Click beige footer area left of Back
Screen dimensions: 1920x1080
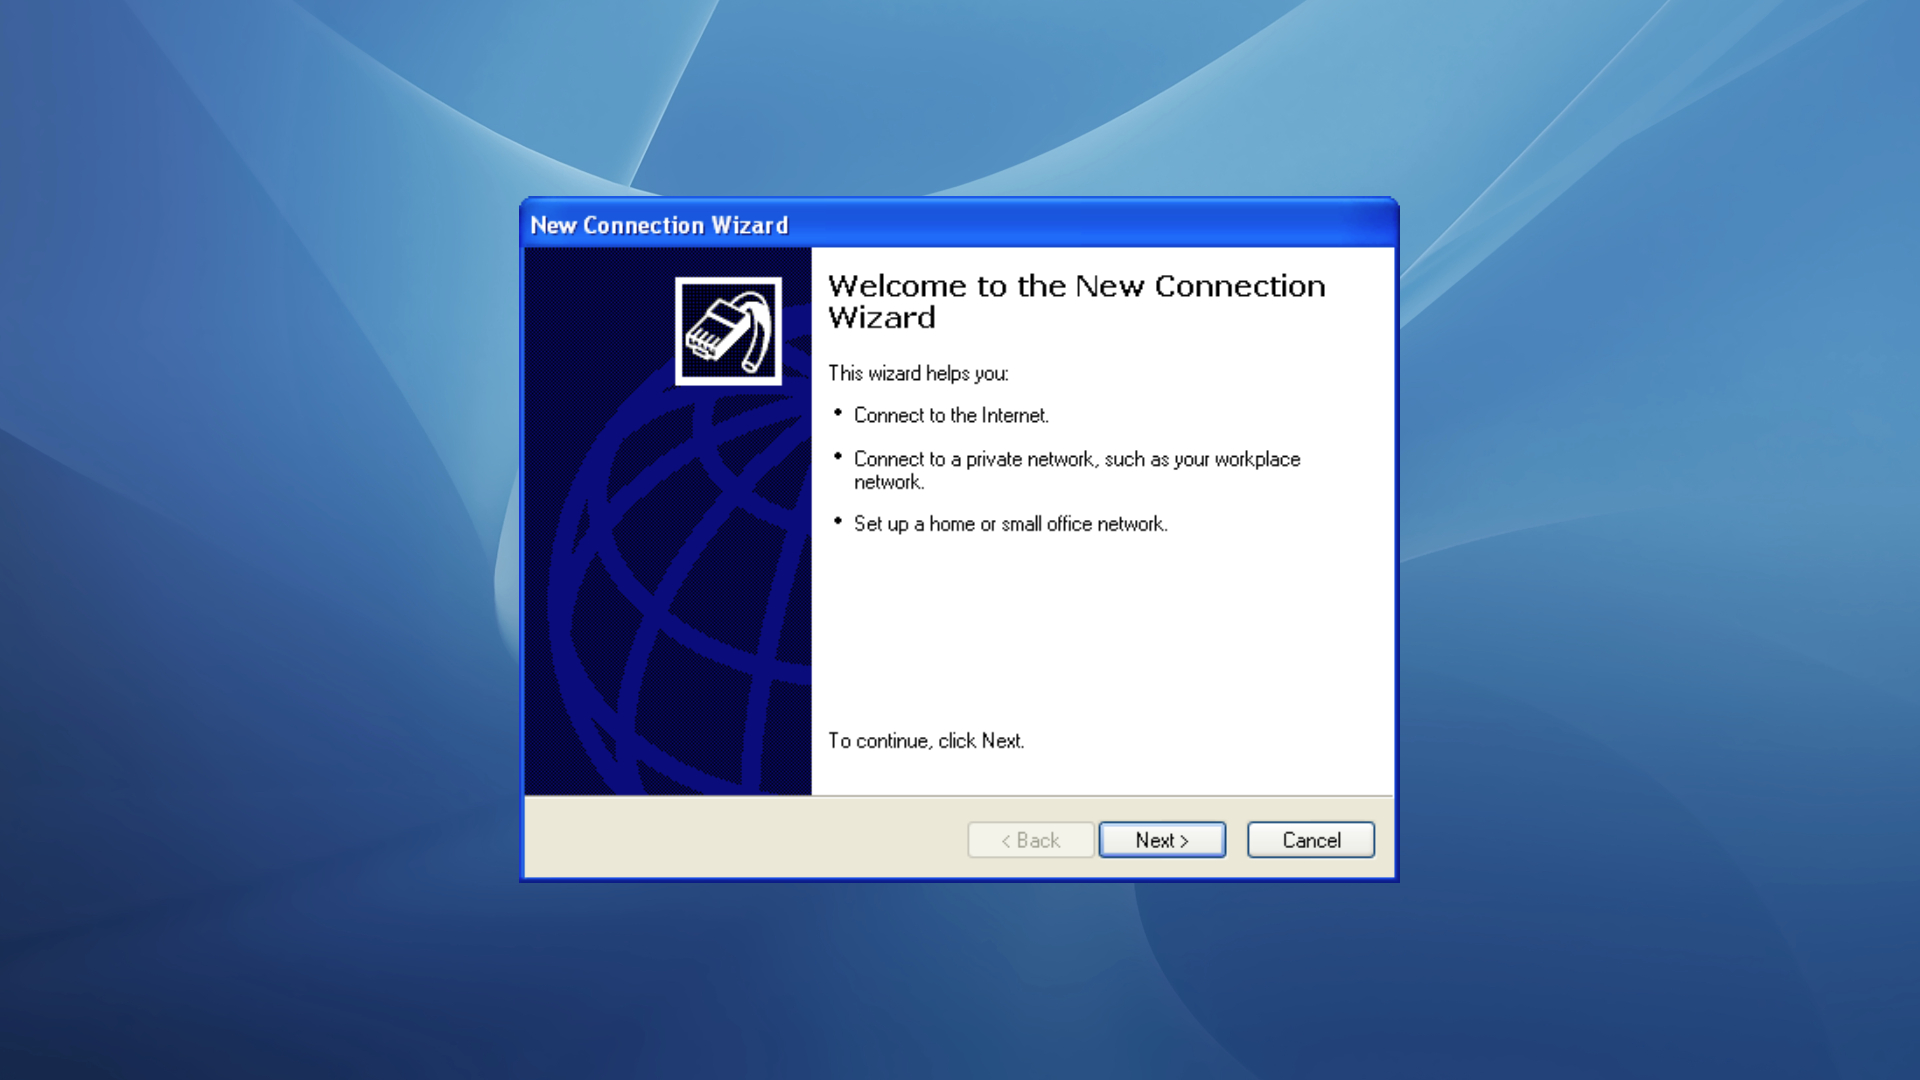pyautogui.click(x=740, y=840)
